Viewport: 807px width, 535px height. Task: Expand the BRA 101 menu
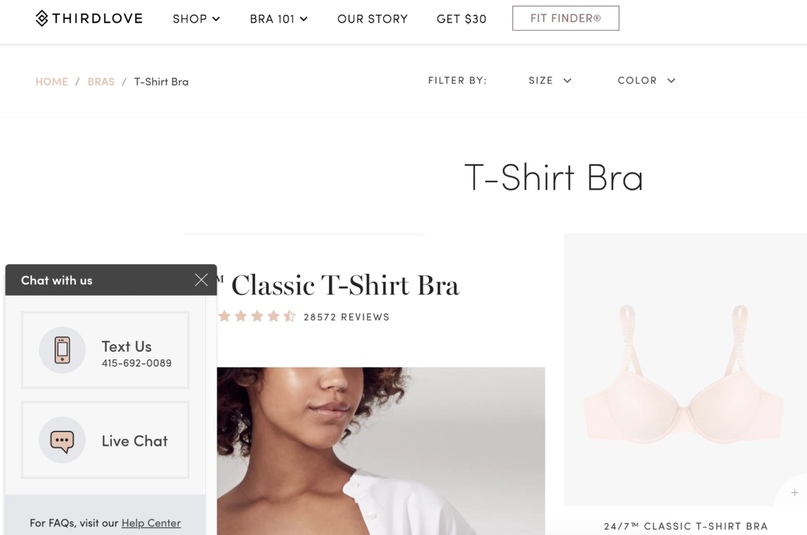pyautogui.click(x=278, y=19)
